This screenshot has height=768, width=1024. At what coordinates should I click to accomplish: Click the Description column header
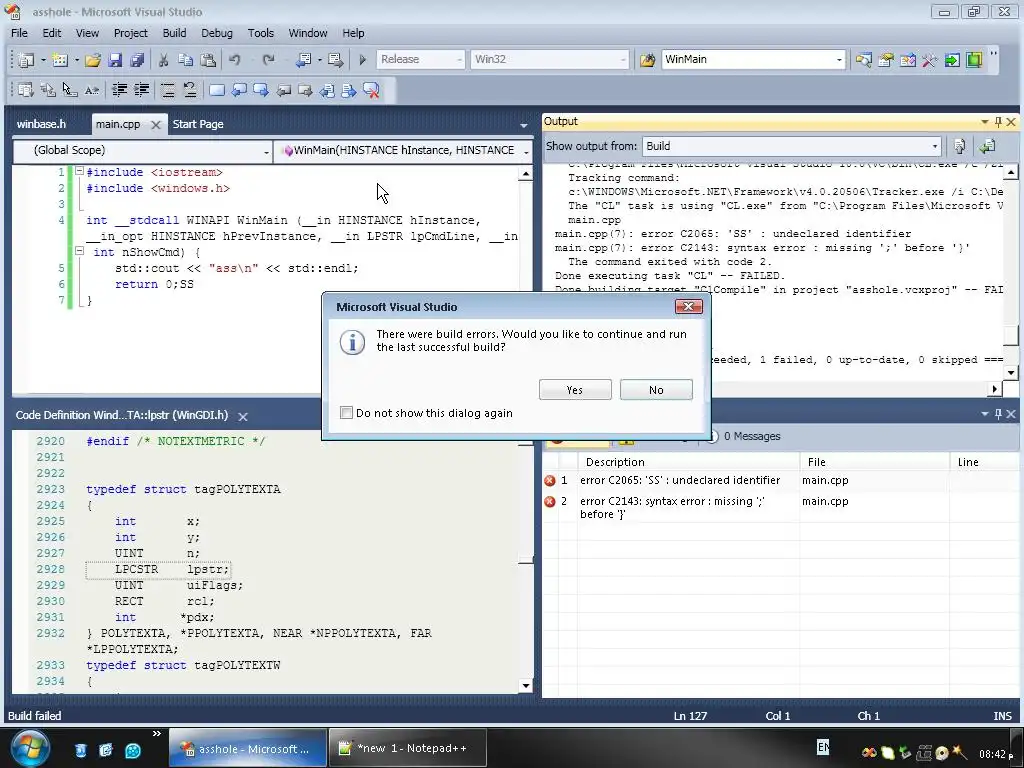pos(688,462)
